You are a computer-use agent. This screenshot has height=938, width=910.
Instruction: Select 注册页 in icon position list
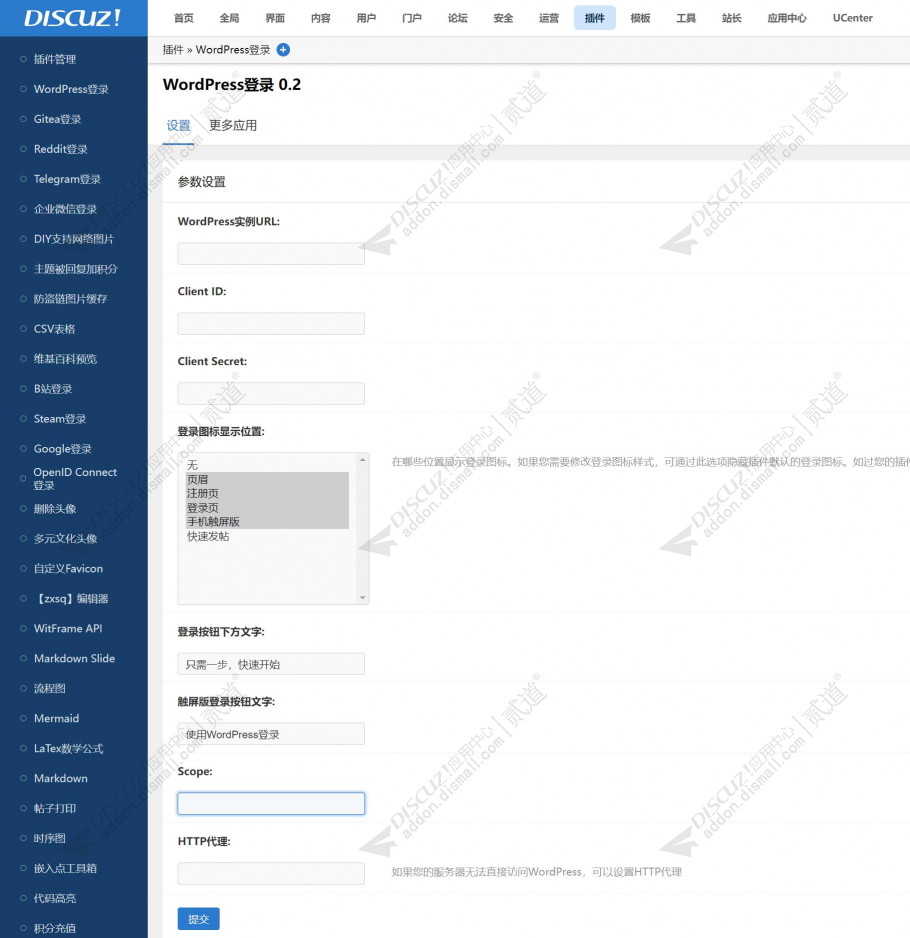pyautogui.click(x=267, y=494)
